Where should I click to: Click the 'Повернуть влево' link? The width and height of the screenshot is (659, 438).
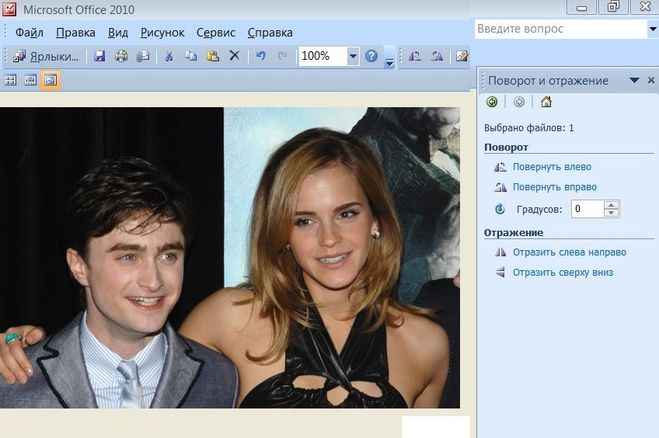click(552, 166)
